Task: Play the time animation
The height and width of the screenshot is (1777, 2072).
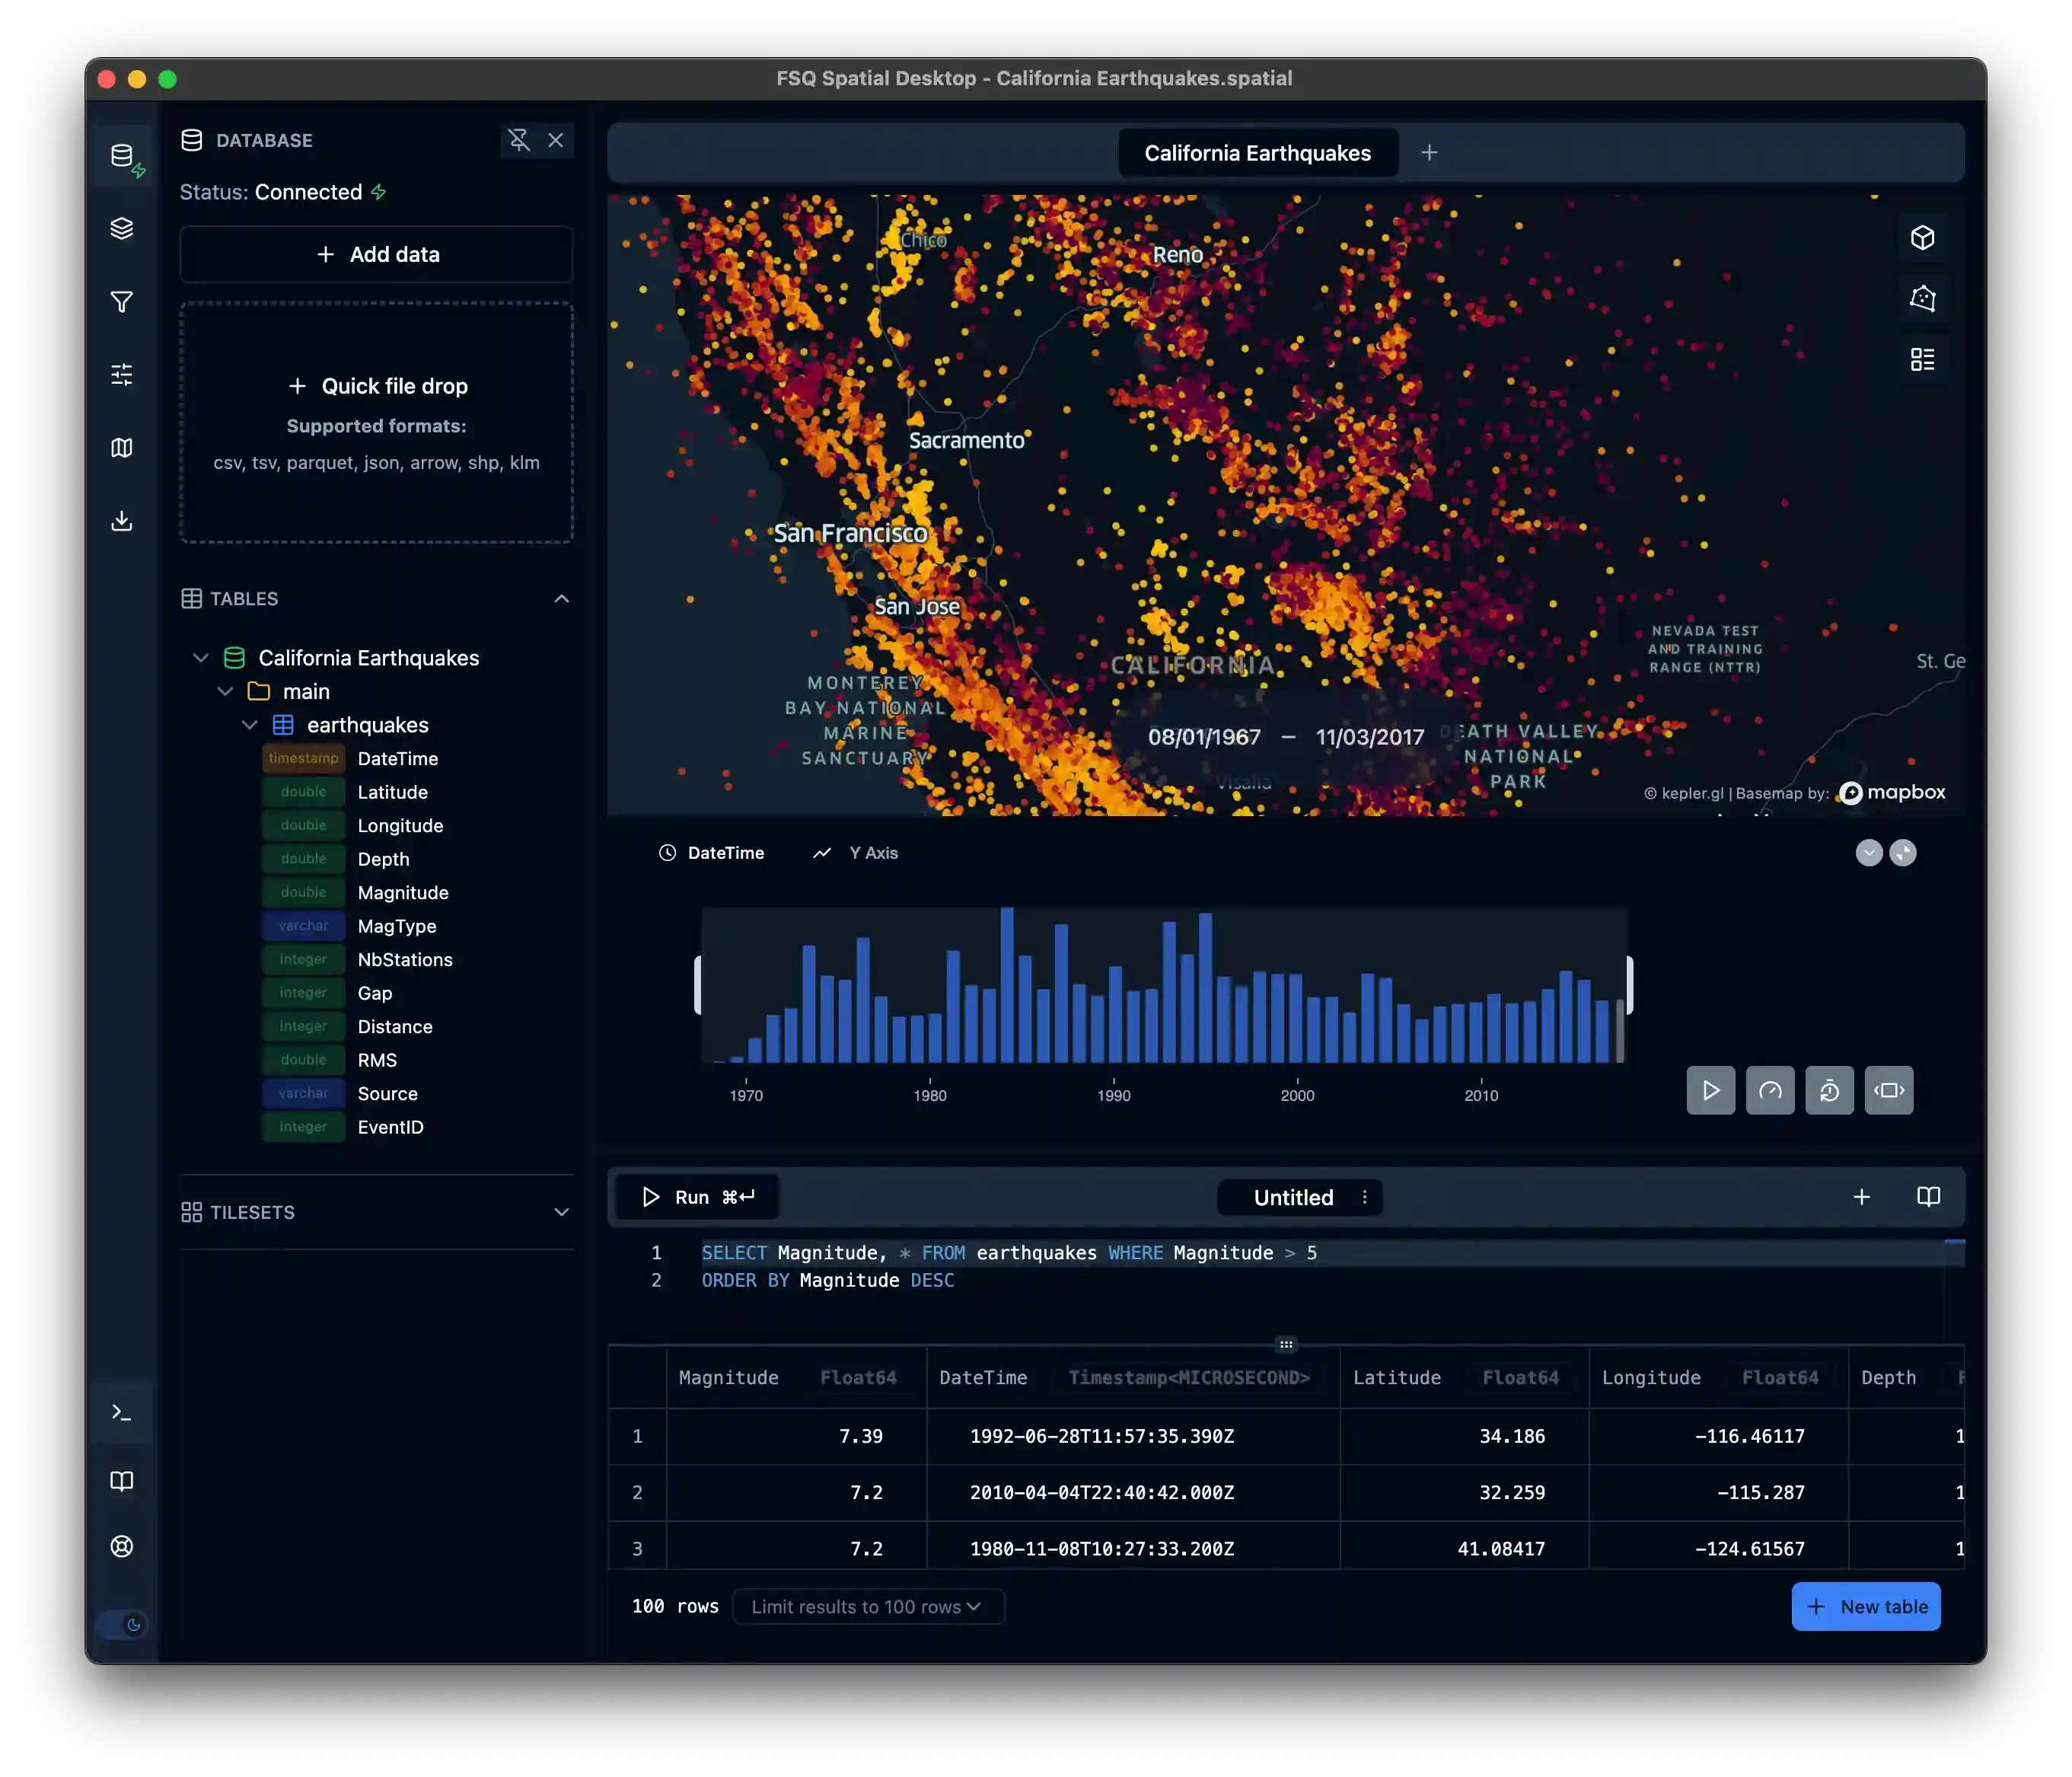Action: coord(1710,1090)
